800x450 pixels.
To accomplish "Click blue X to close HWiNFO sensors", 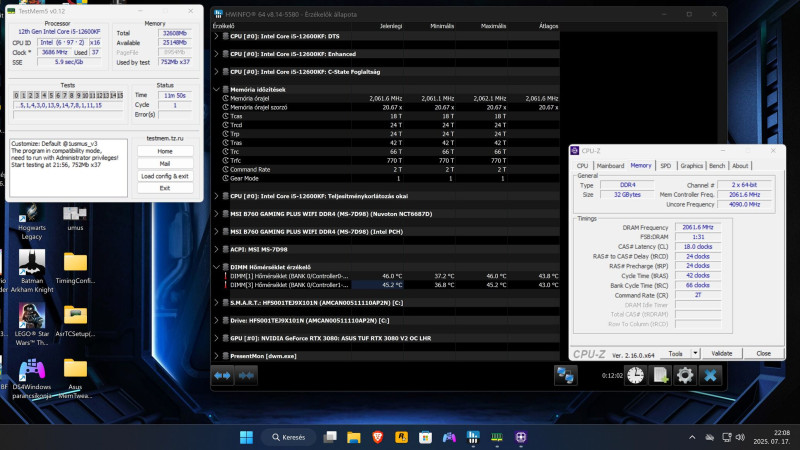I will pyautogui.click(x=710, y=376).
